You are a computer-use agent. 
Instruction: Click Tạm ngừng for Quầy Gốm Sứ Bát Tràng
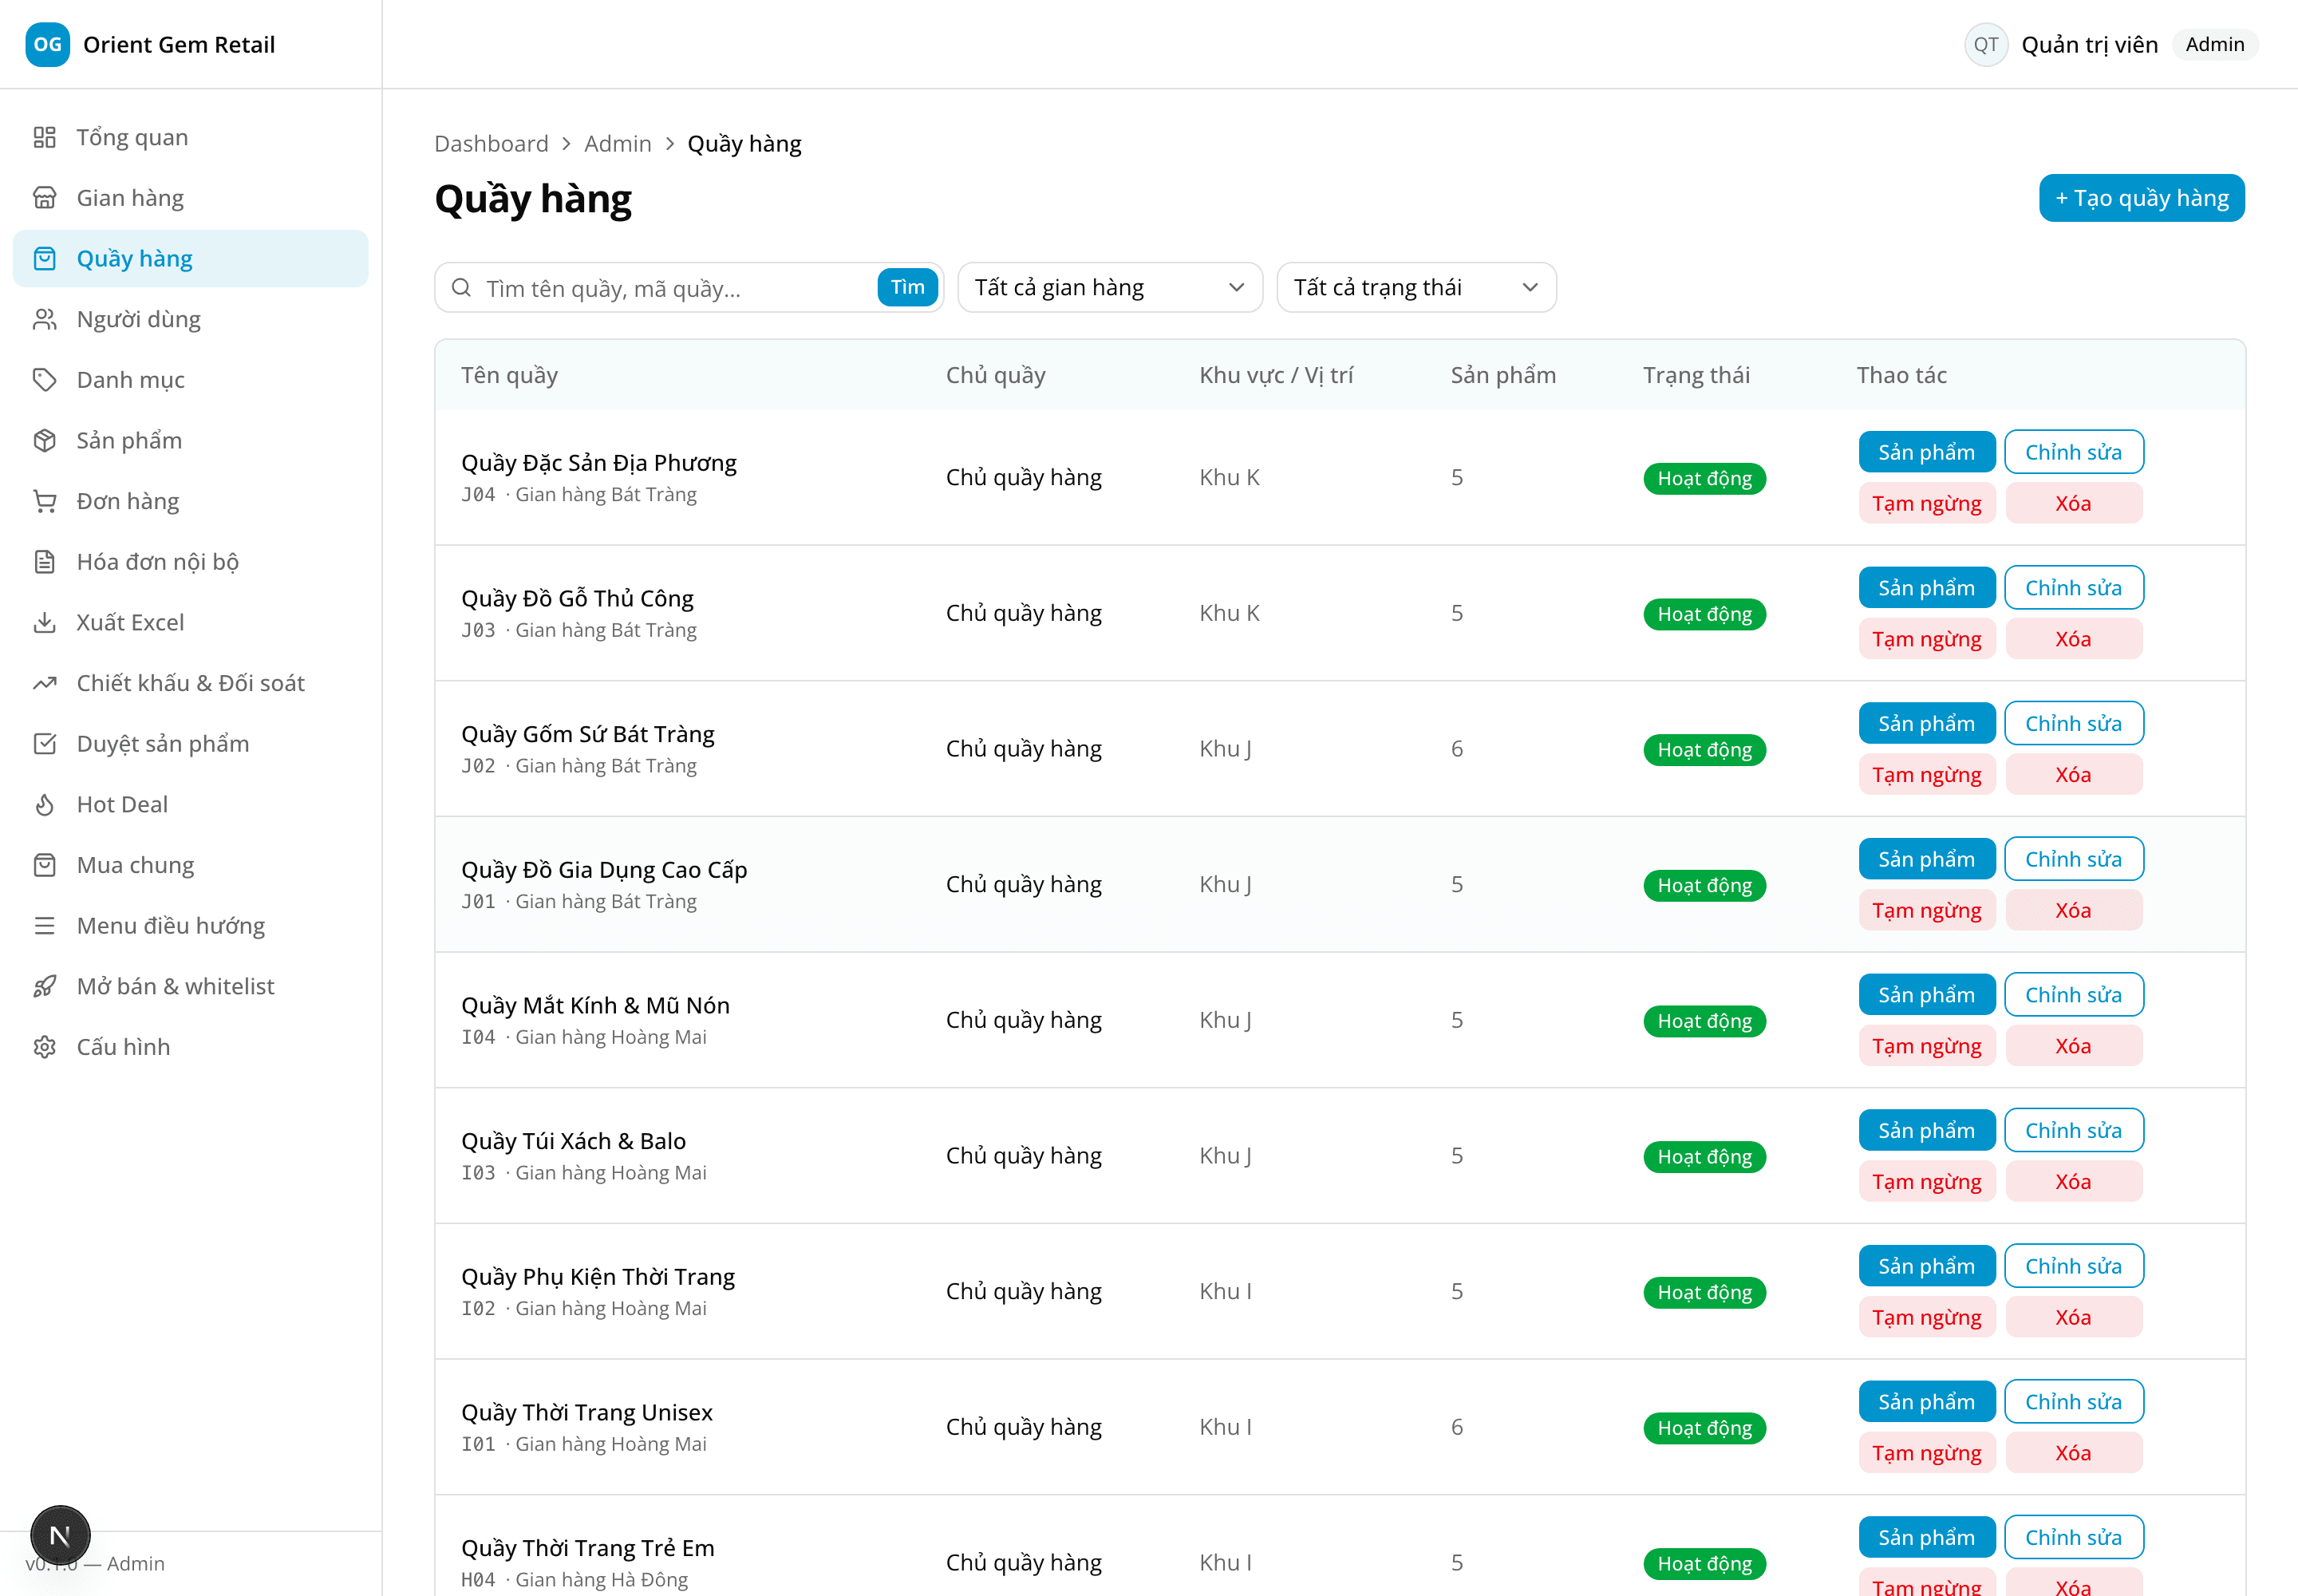[x=1926, y=775]
